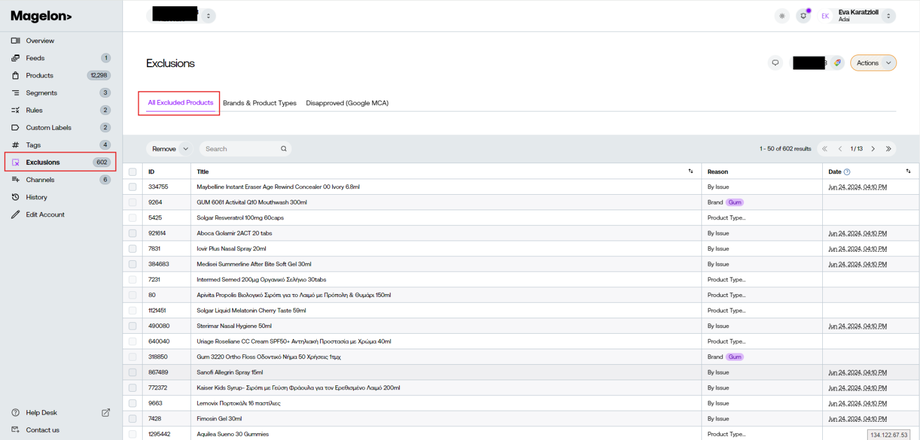Click the Exclusions sidebar icon
This screenshot has width=920, height=440.
[x=16, y=163]
